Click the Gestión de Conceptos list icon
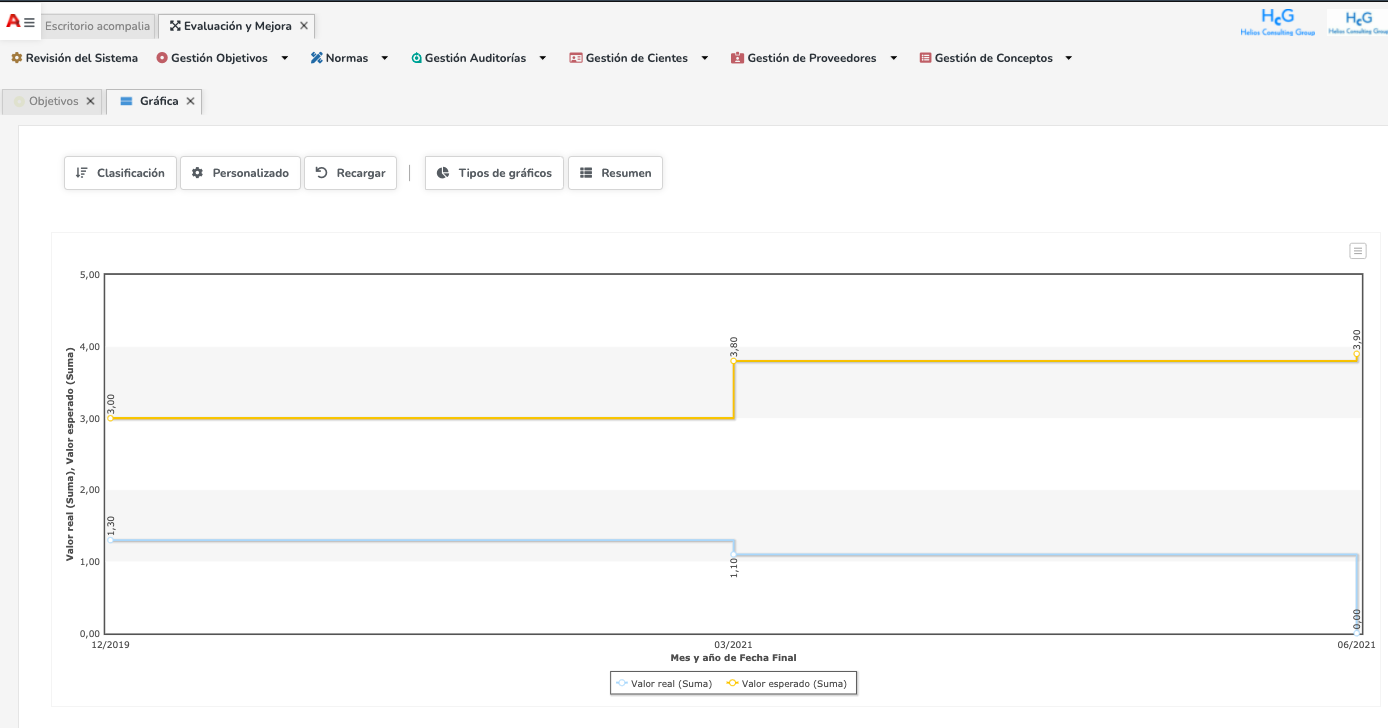 pyautogui.click(x=925, y=58)
